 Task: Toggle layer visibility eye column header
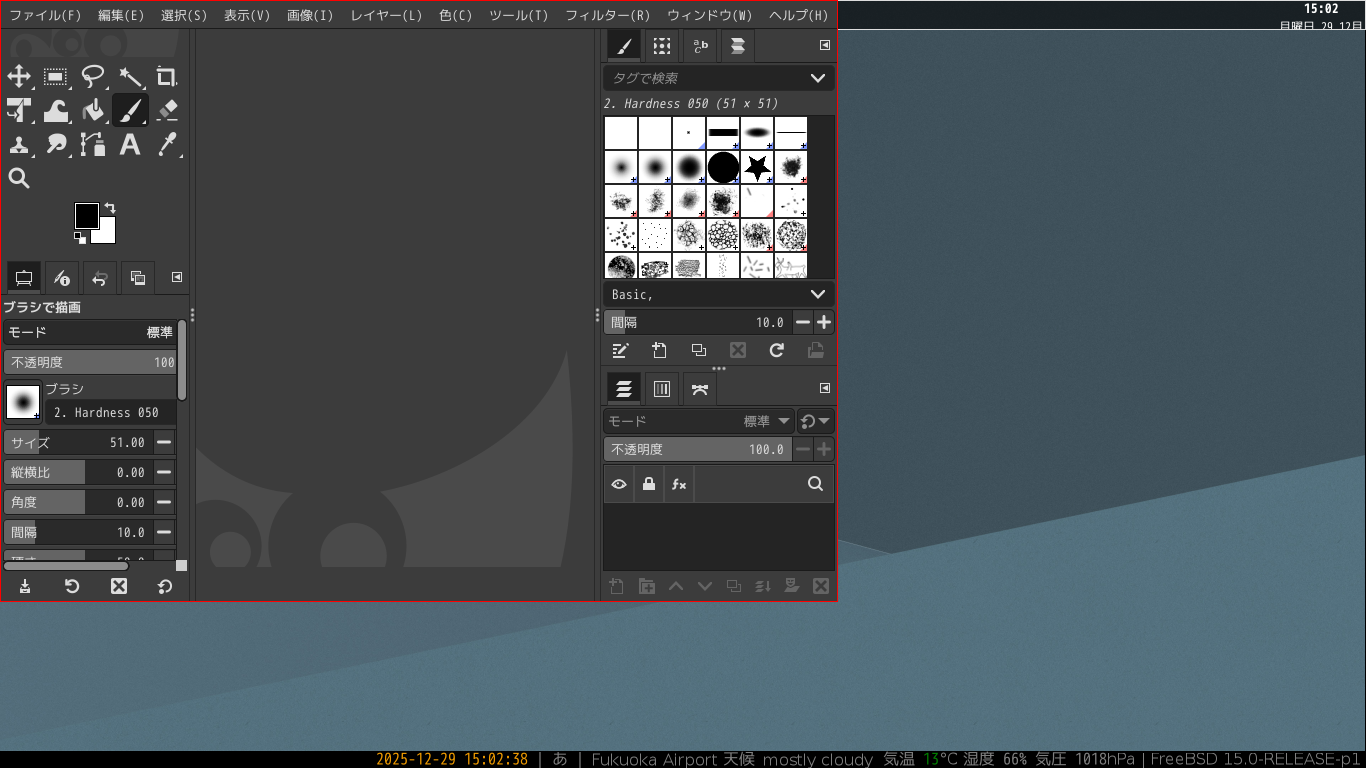[x=618, y=484]
